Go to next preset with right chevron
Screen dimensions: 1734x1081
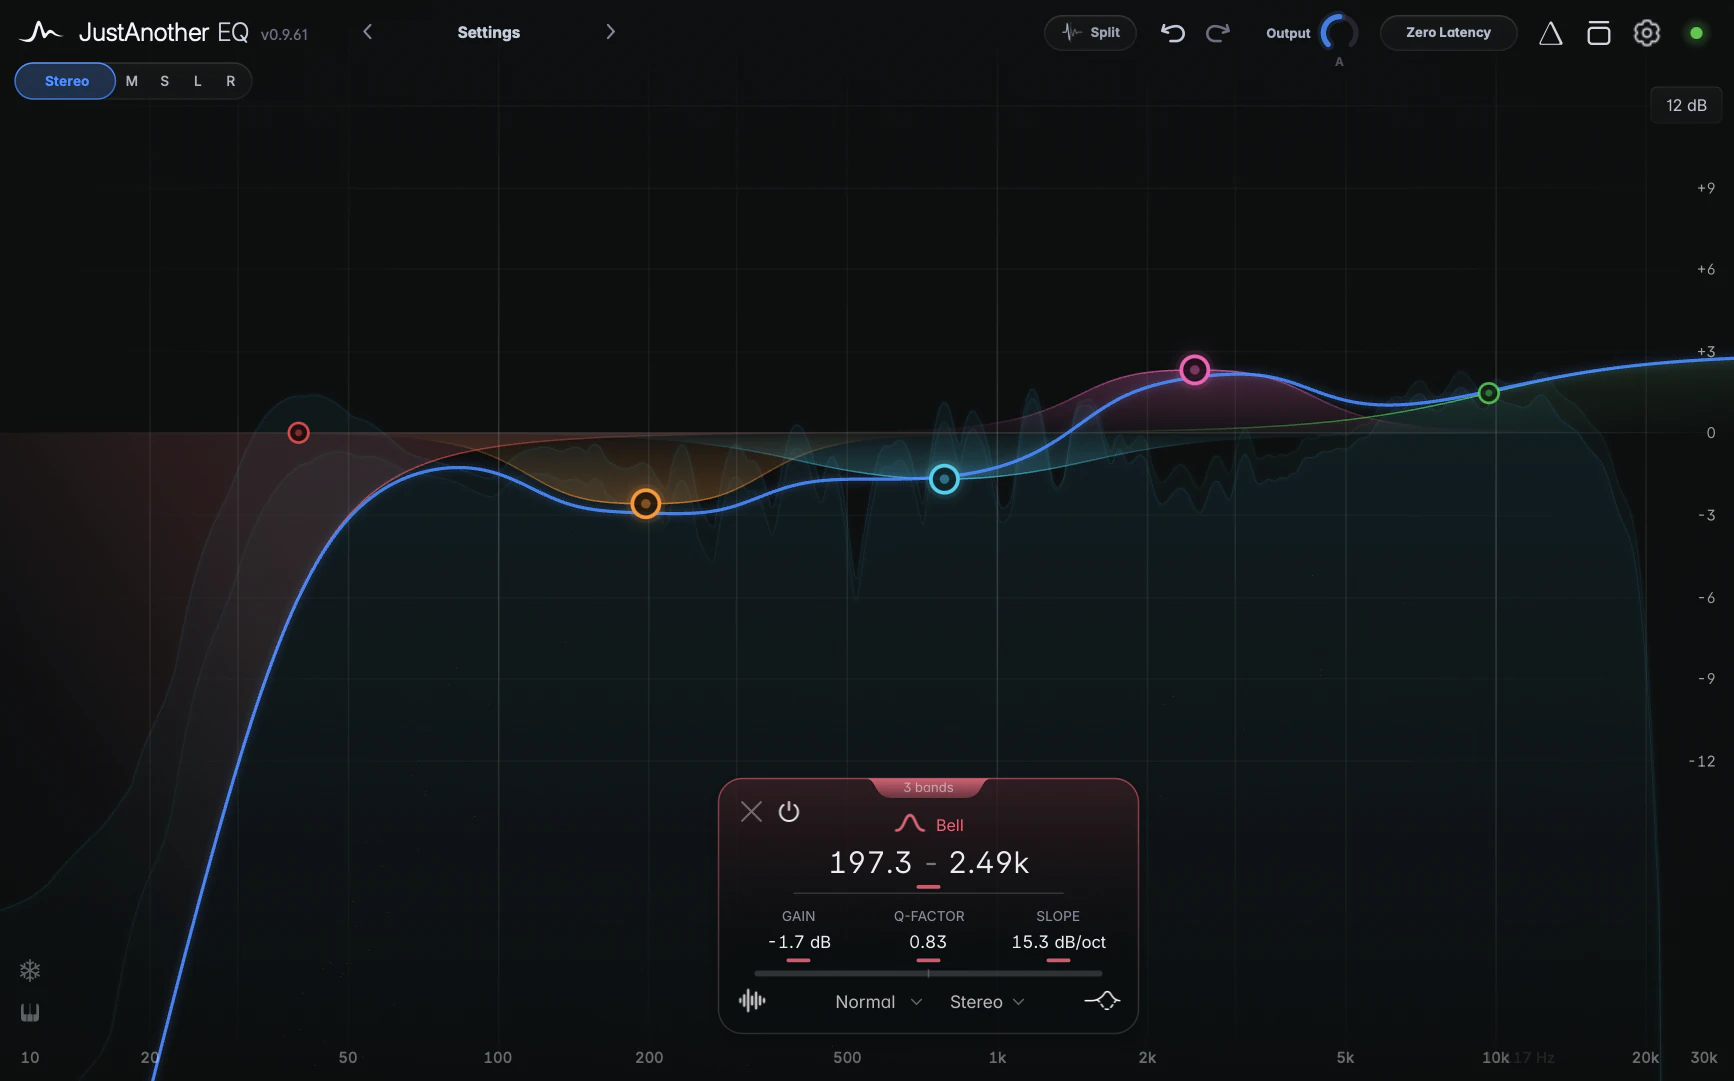(610, 32)
